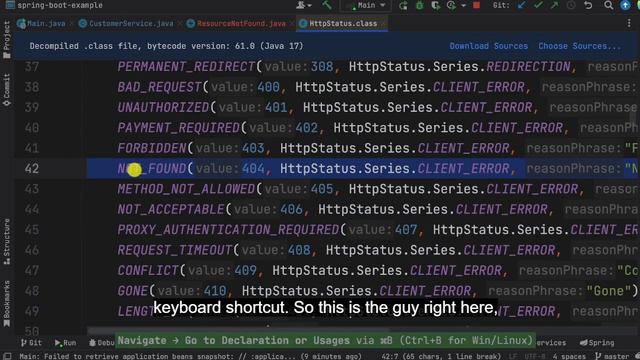Click PAYMENT_REQUIRED on line 40
Screen dimensions: 640x360
(x=179, y=128)
